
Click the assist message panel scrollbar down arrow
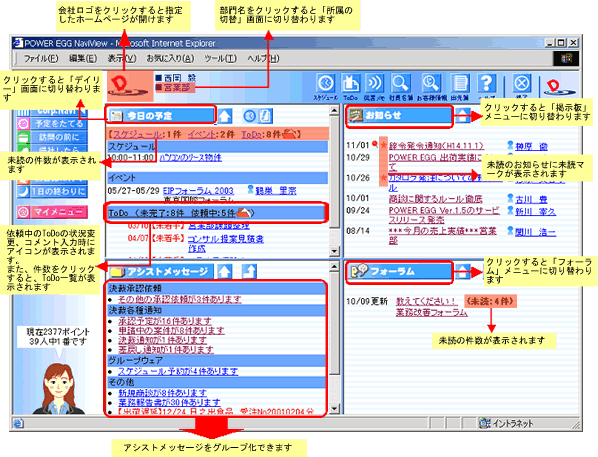click(334, 409)
